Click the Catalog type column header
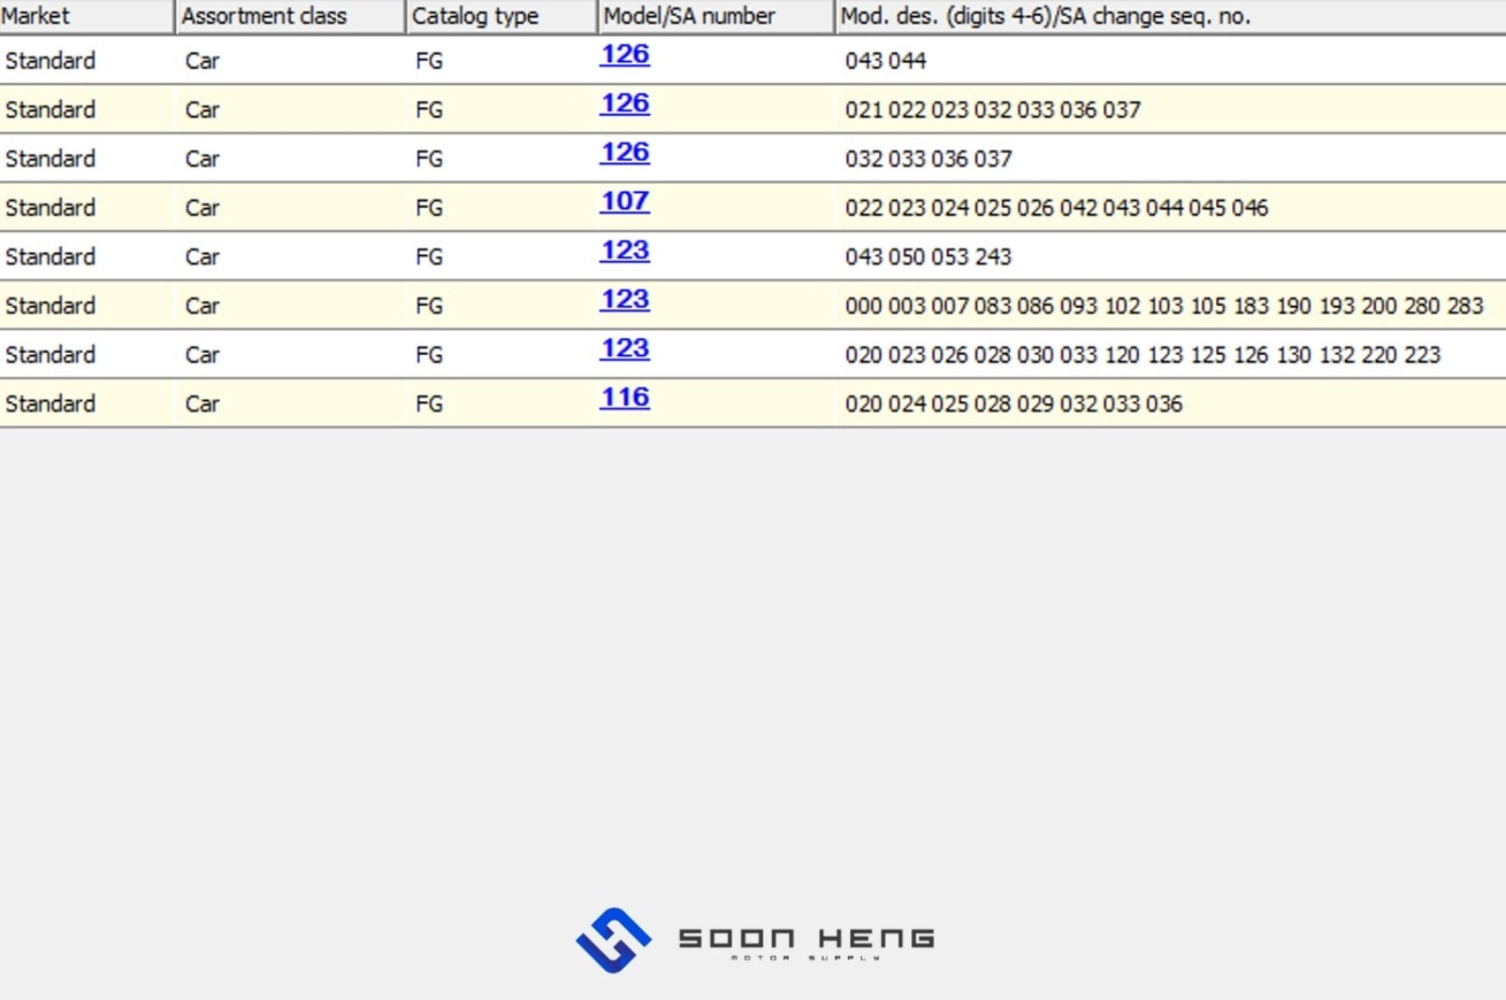Screen dimensions: 1506x1000 [502, 16]
